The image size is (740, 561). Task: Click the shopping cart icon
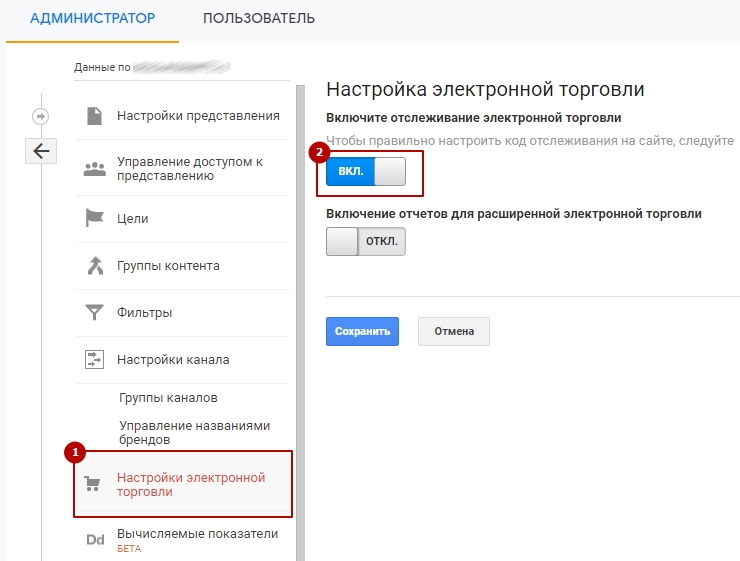point(92,484)
